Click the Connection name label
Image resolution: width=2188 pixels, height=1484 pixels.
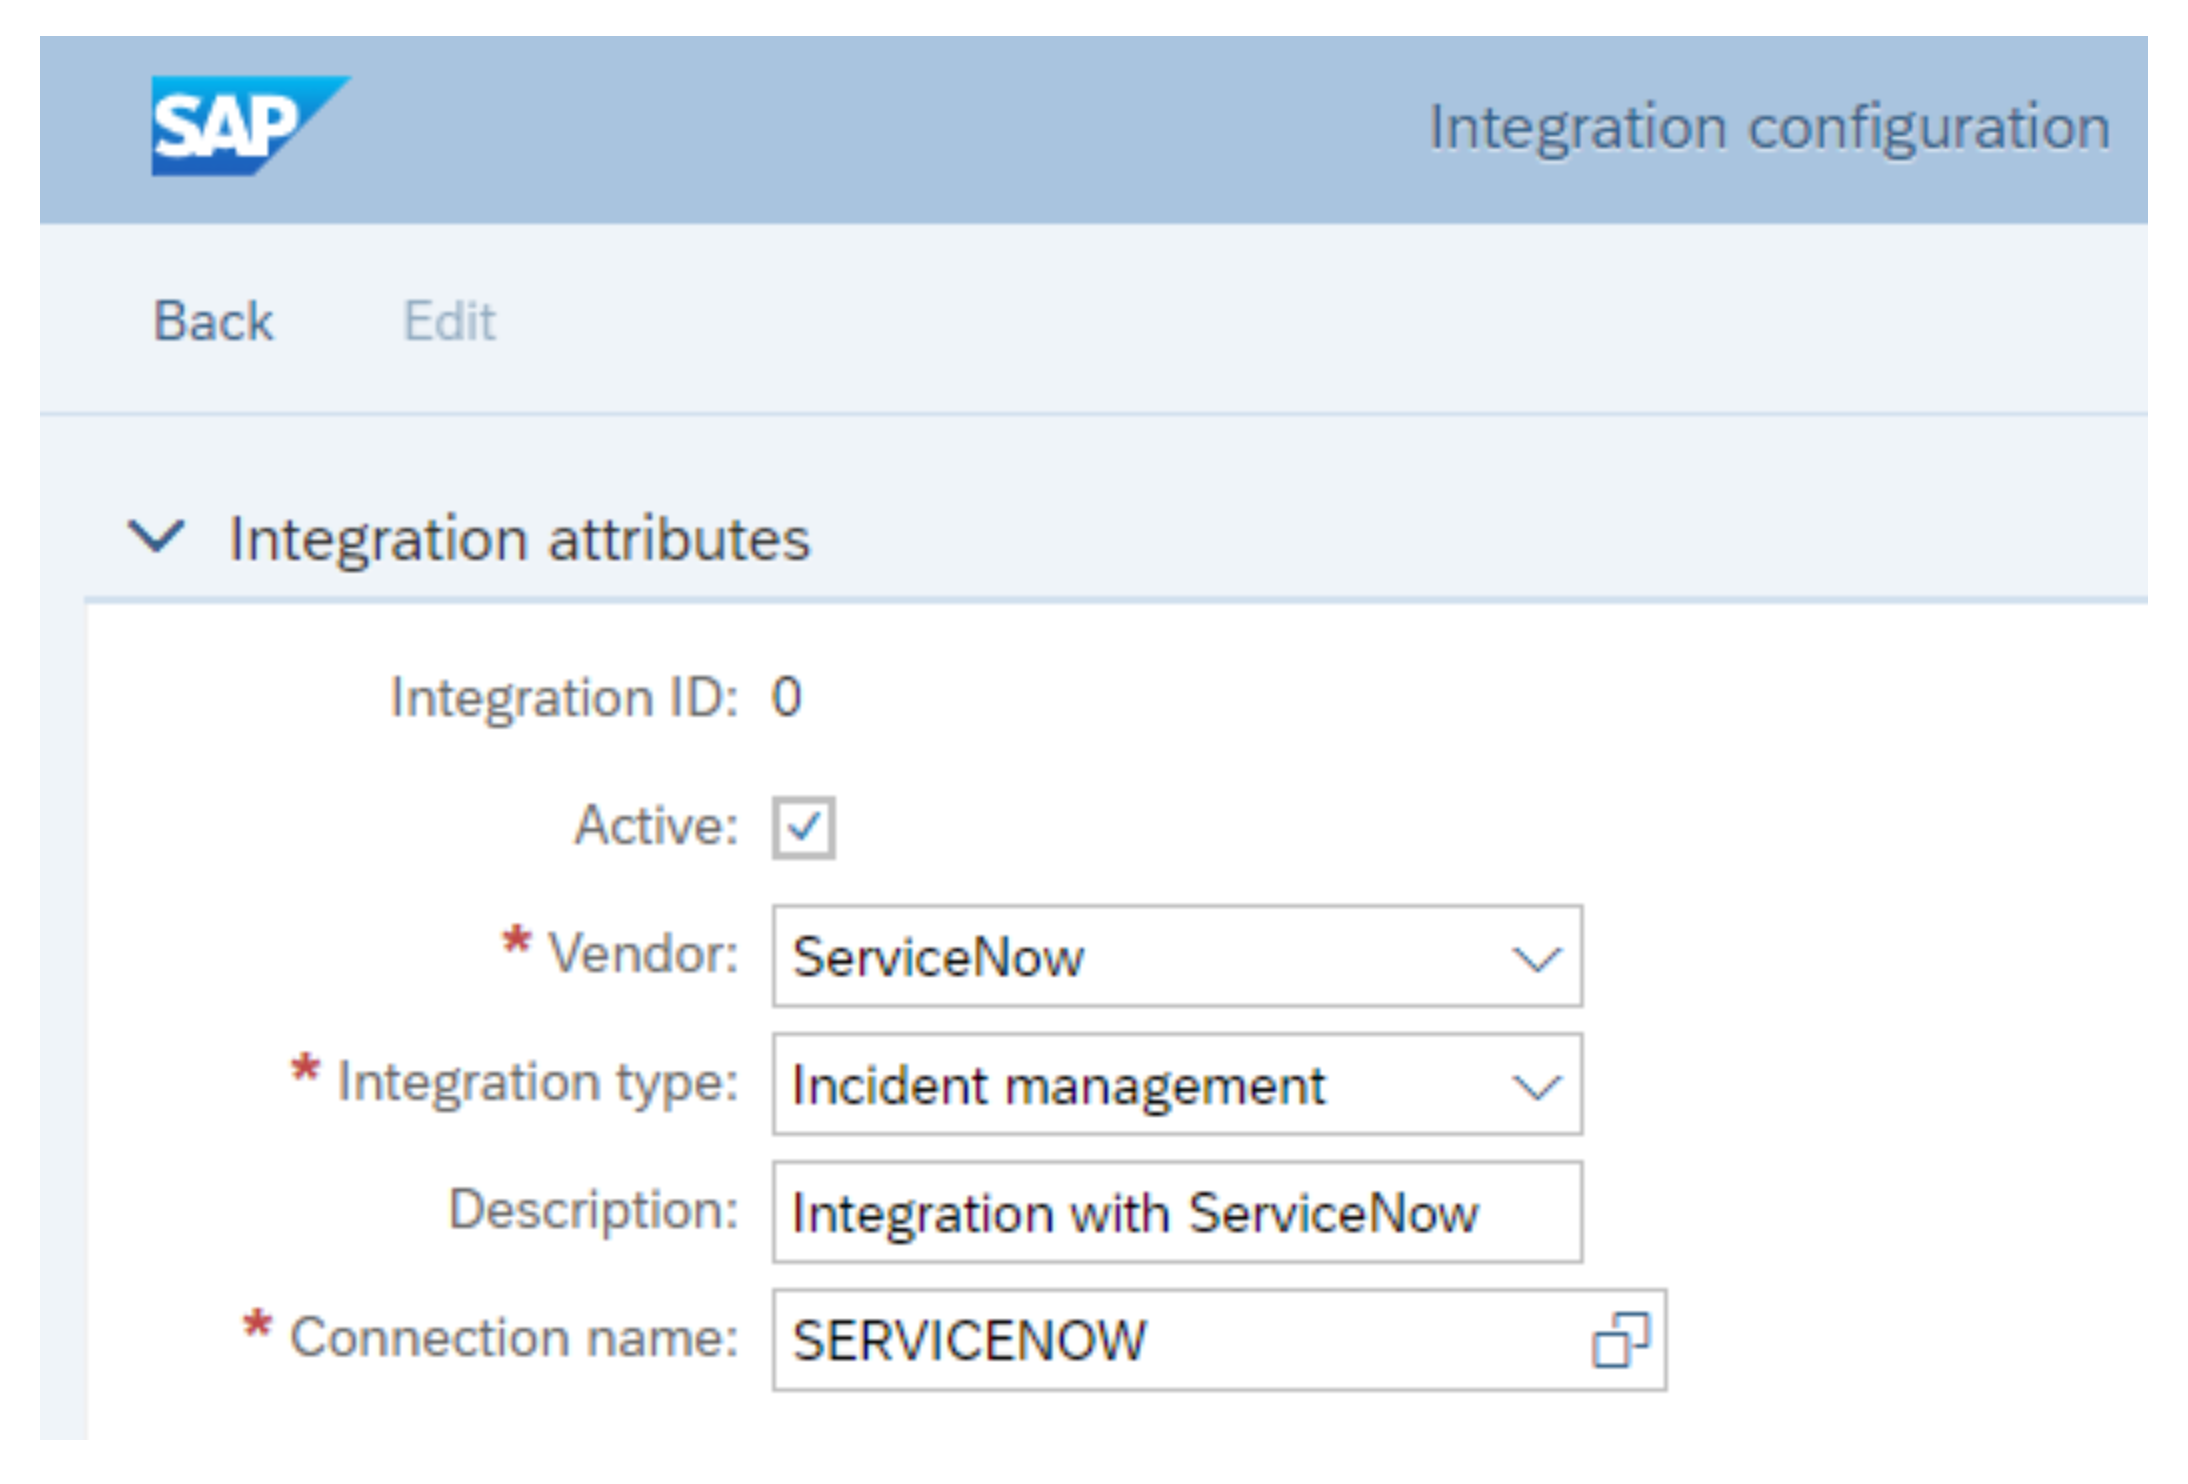[x=514, y=1338]
